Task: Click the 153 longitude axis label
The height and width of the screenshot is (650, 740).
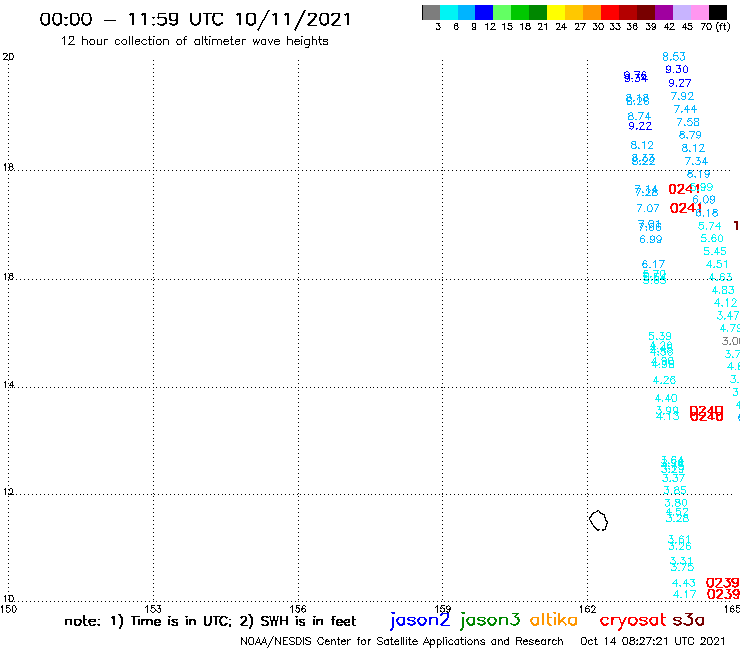Action: (152, 609)
